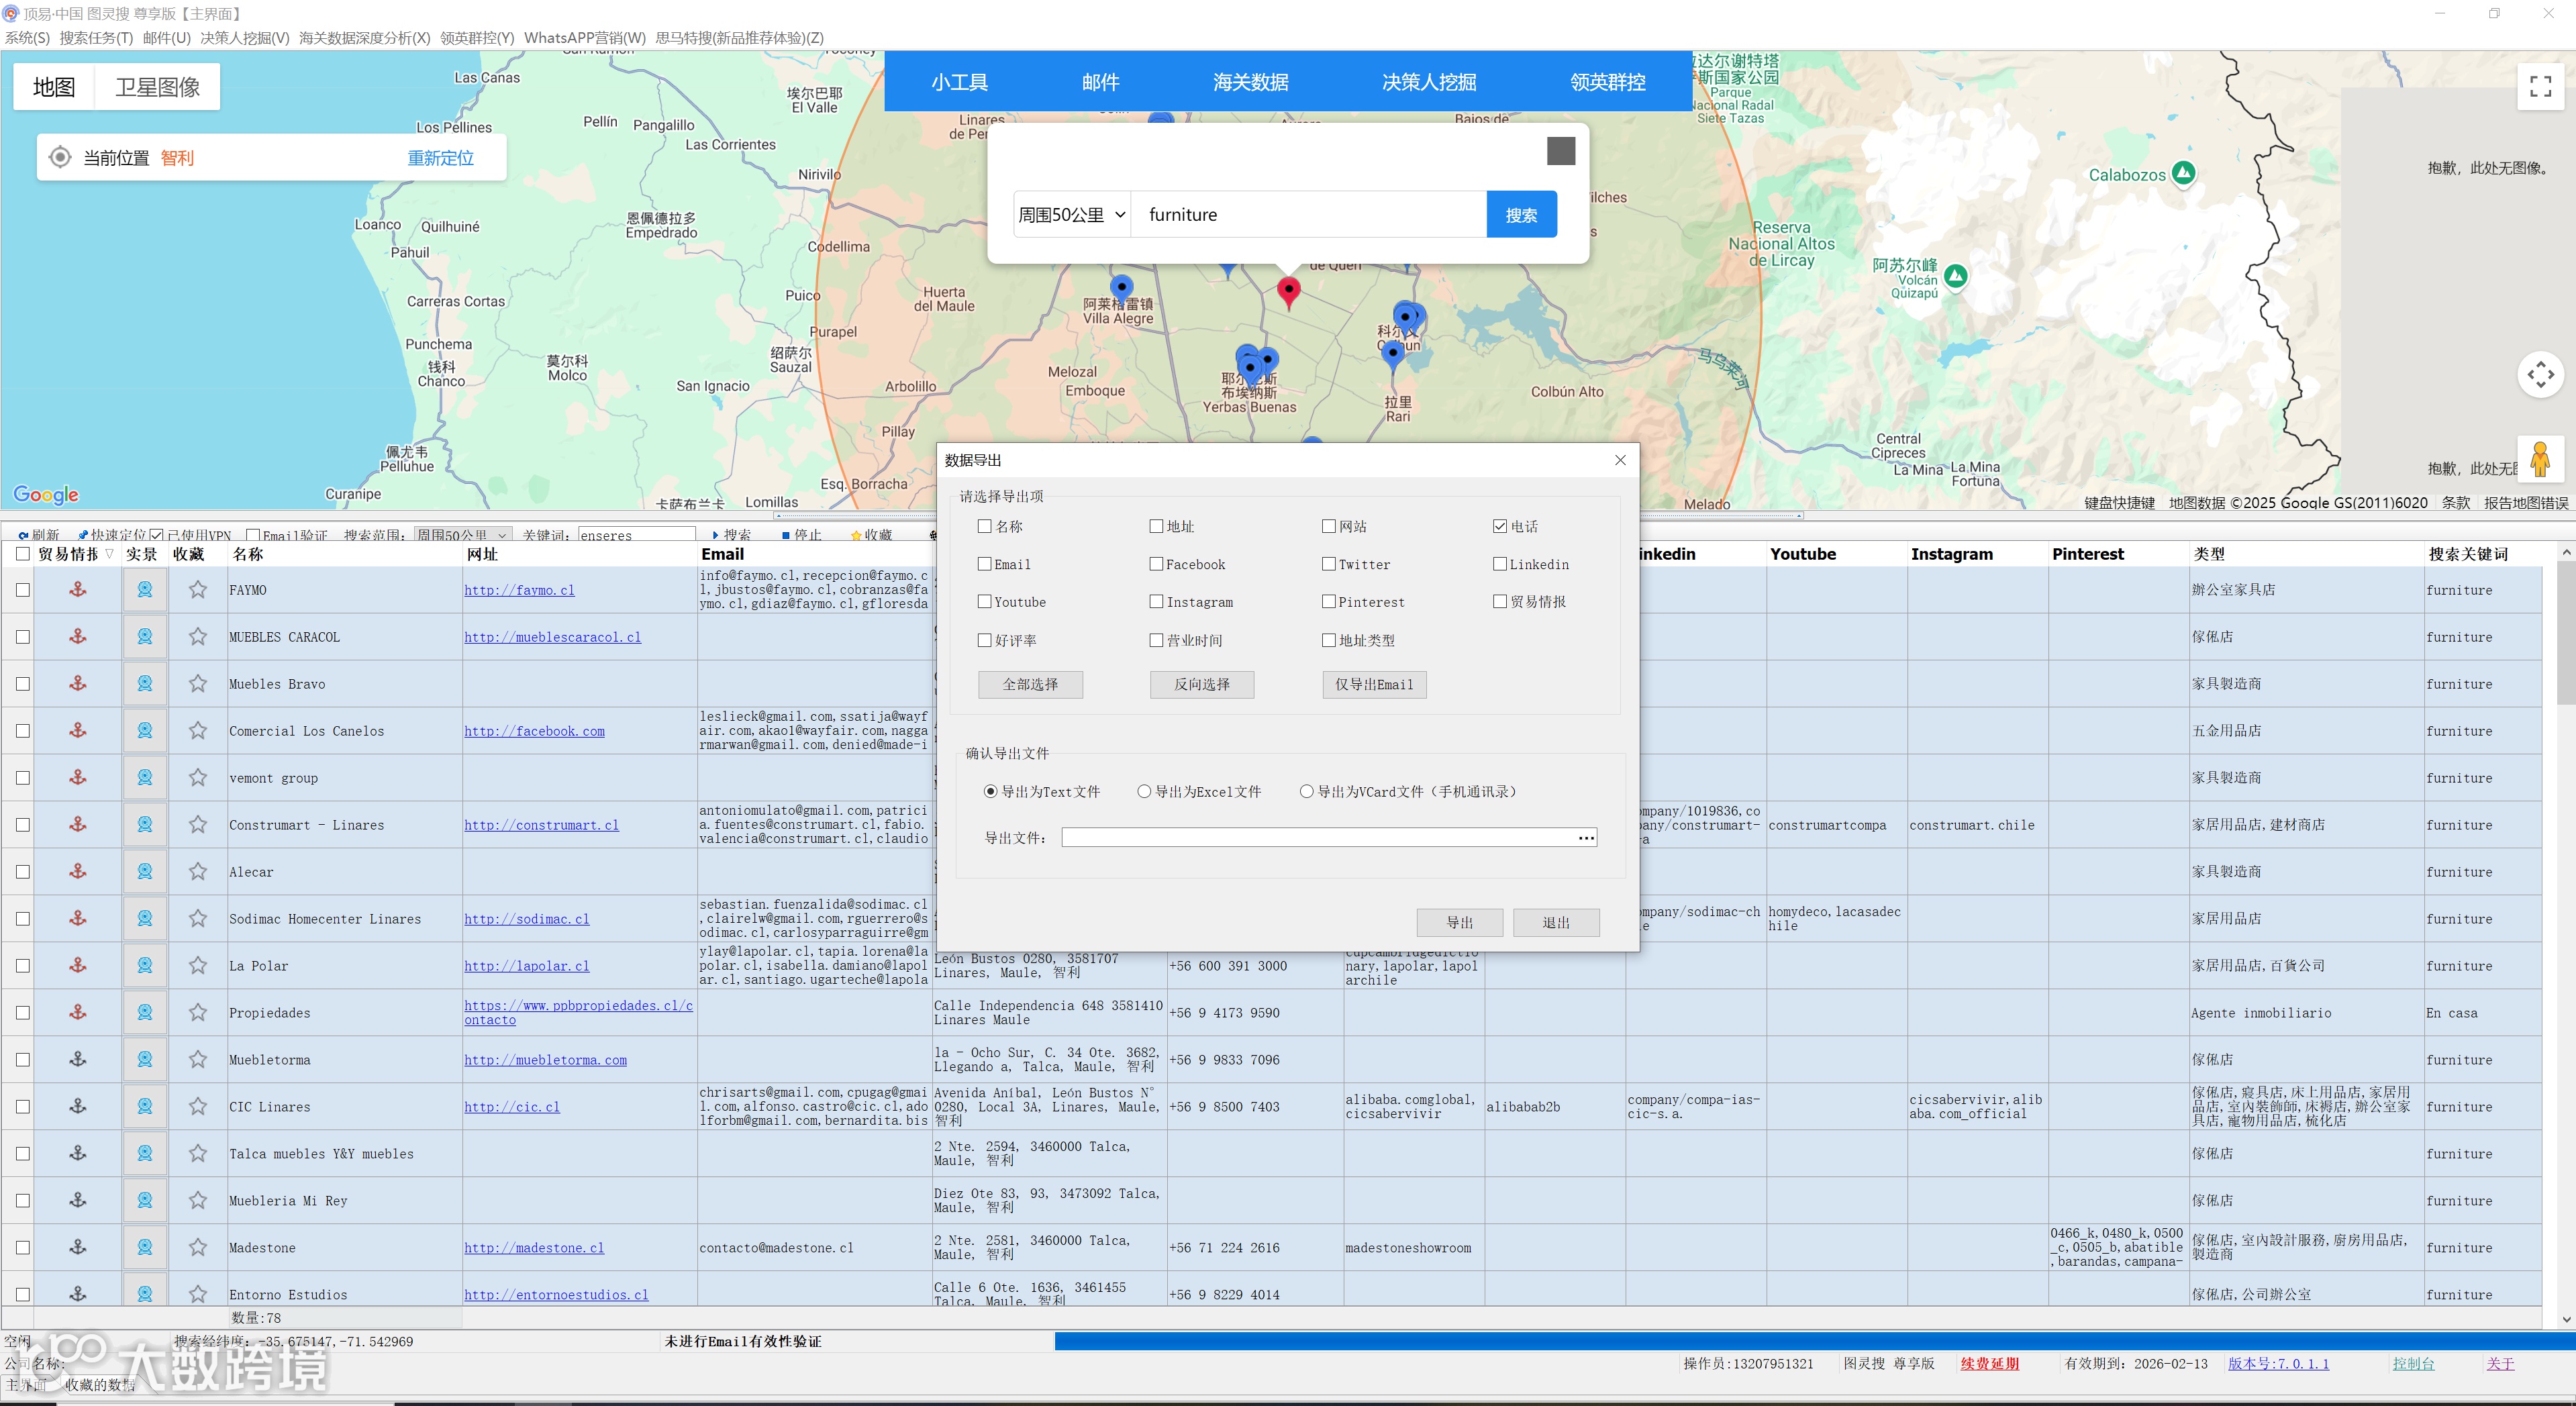Image resolution: width=2576 pixels, height=1406 pixels.
Task: Open the toolbar search range combo box
Action: tap(462, 535)
